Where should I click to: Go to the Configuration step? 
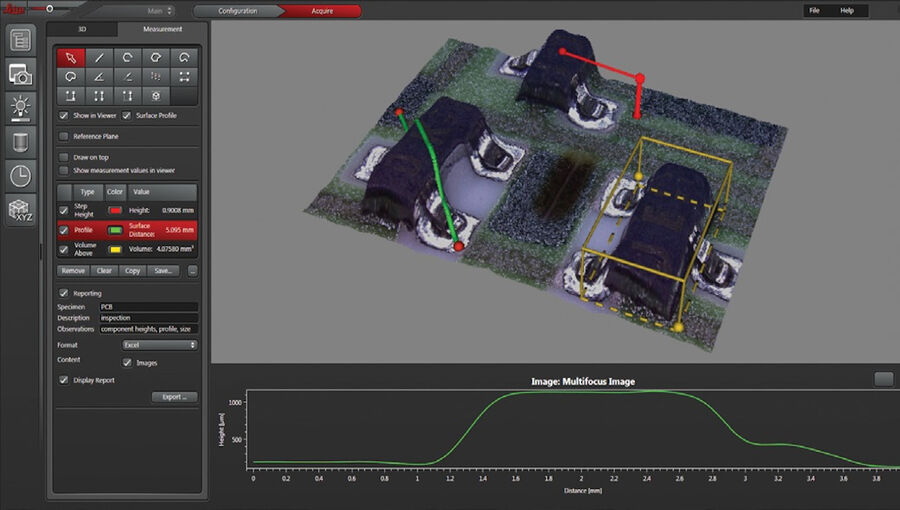(x=238, y=11)
